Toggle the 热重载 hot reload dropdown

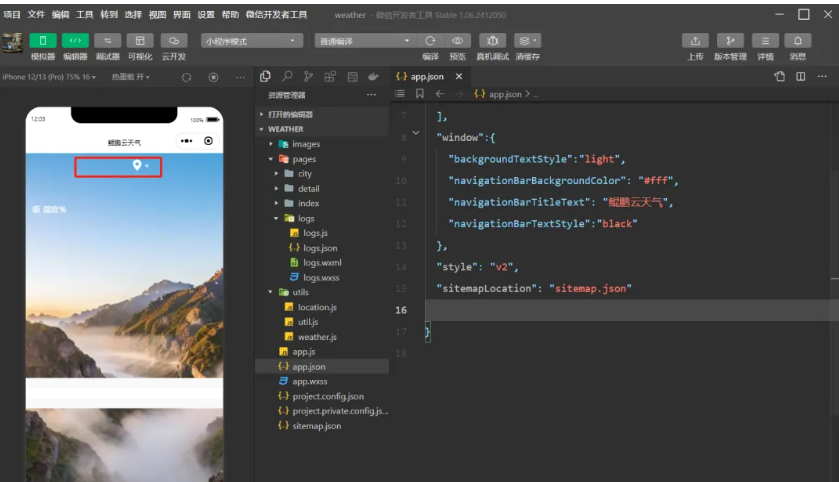point(131,77)
